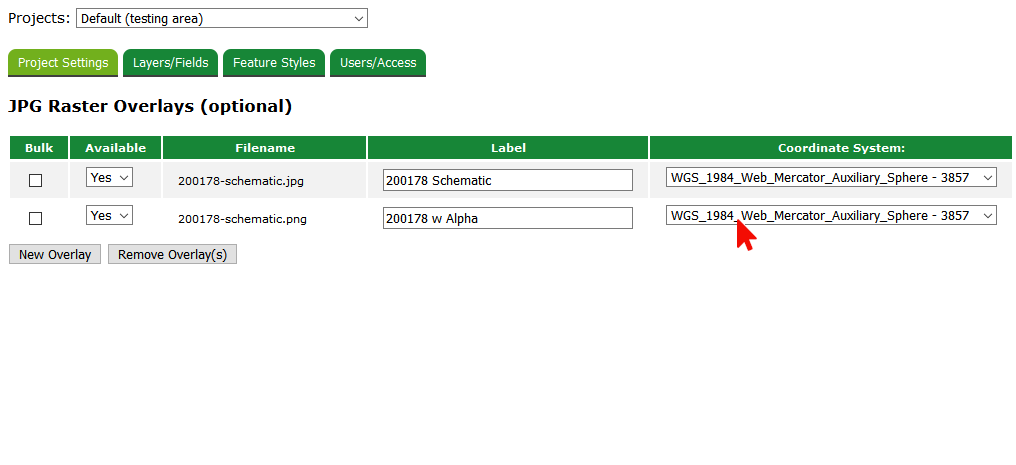Tick the Bulk checkbox for 200178-schematic.png

36,218
